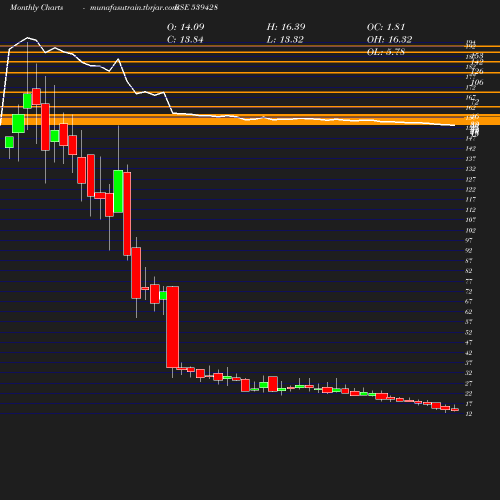Click the price axis label 127
500x500 pixels.
(470, 179)
